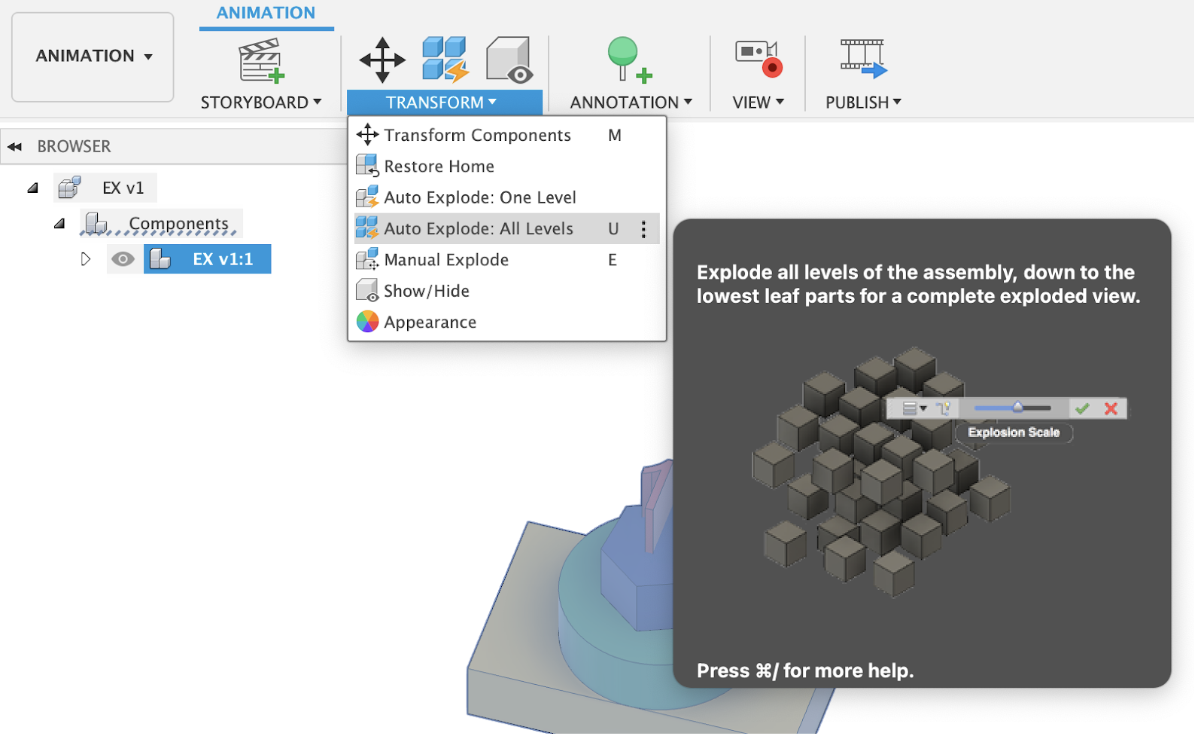Open the ANIMATION workspace switcher dropdown
This screenshot has width=1194, height=734.
tap(92, 56)
